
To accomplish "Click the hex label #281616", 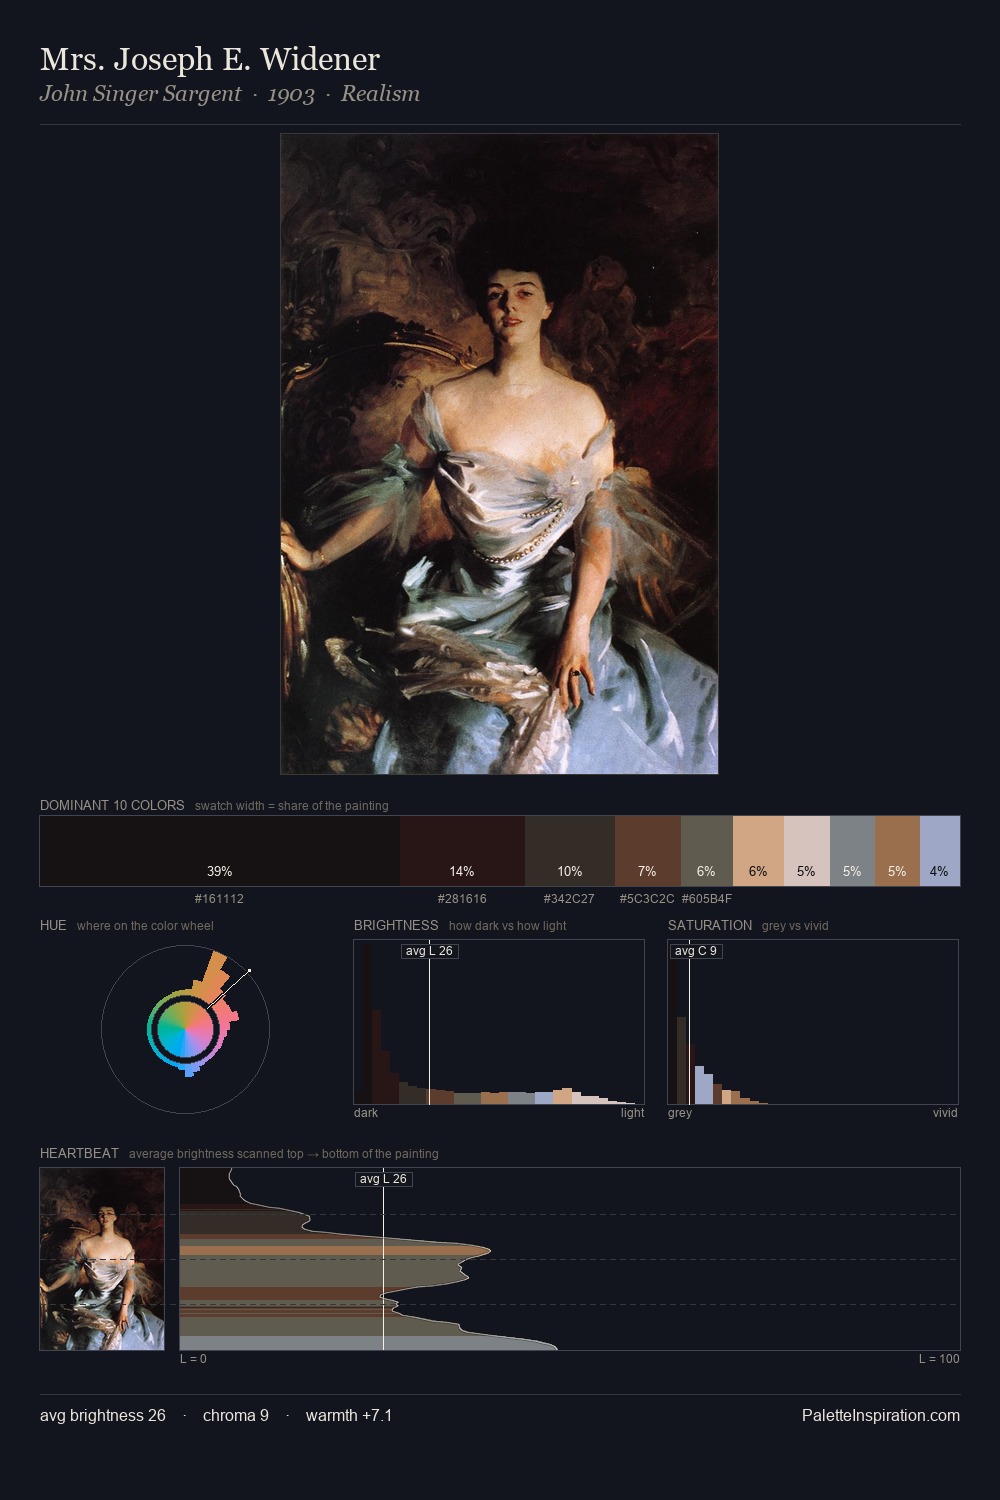I will (x=462, y=898).
